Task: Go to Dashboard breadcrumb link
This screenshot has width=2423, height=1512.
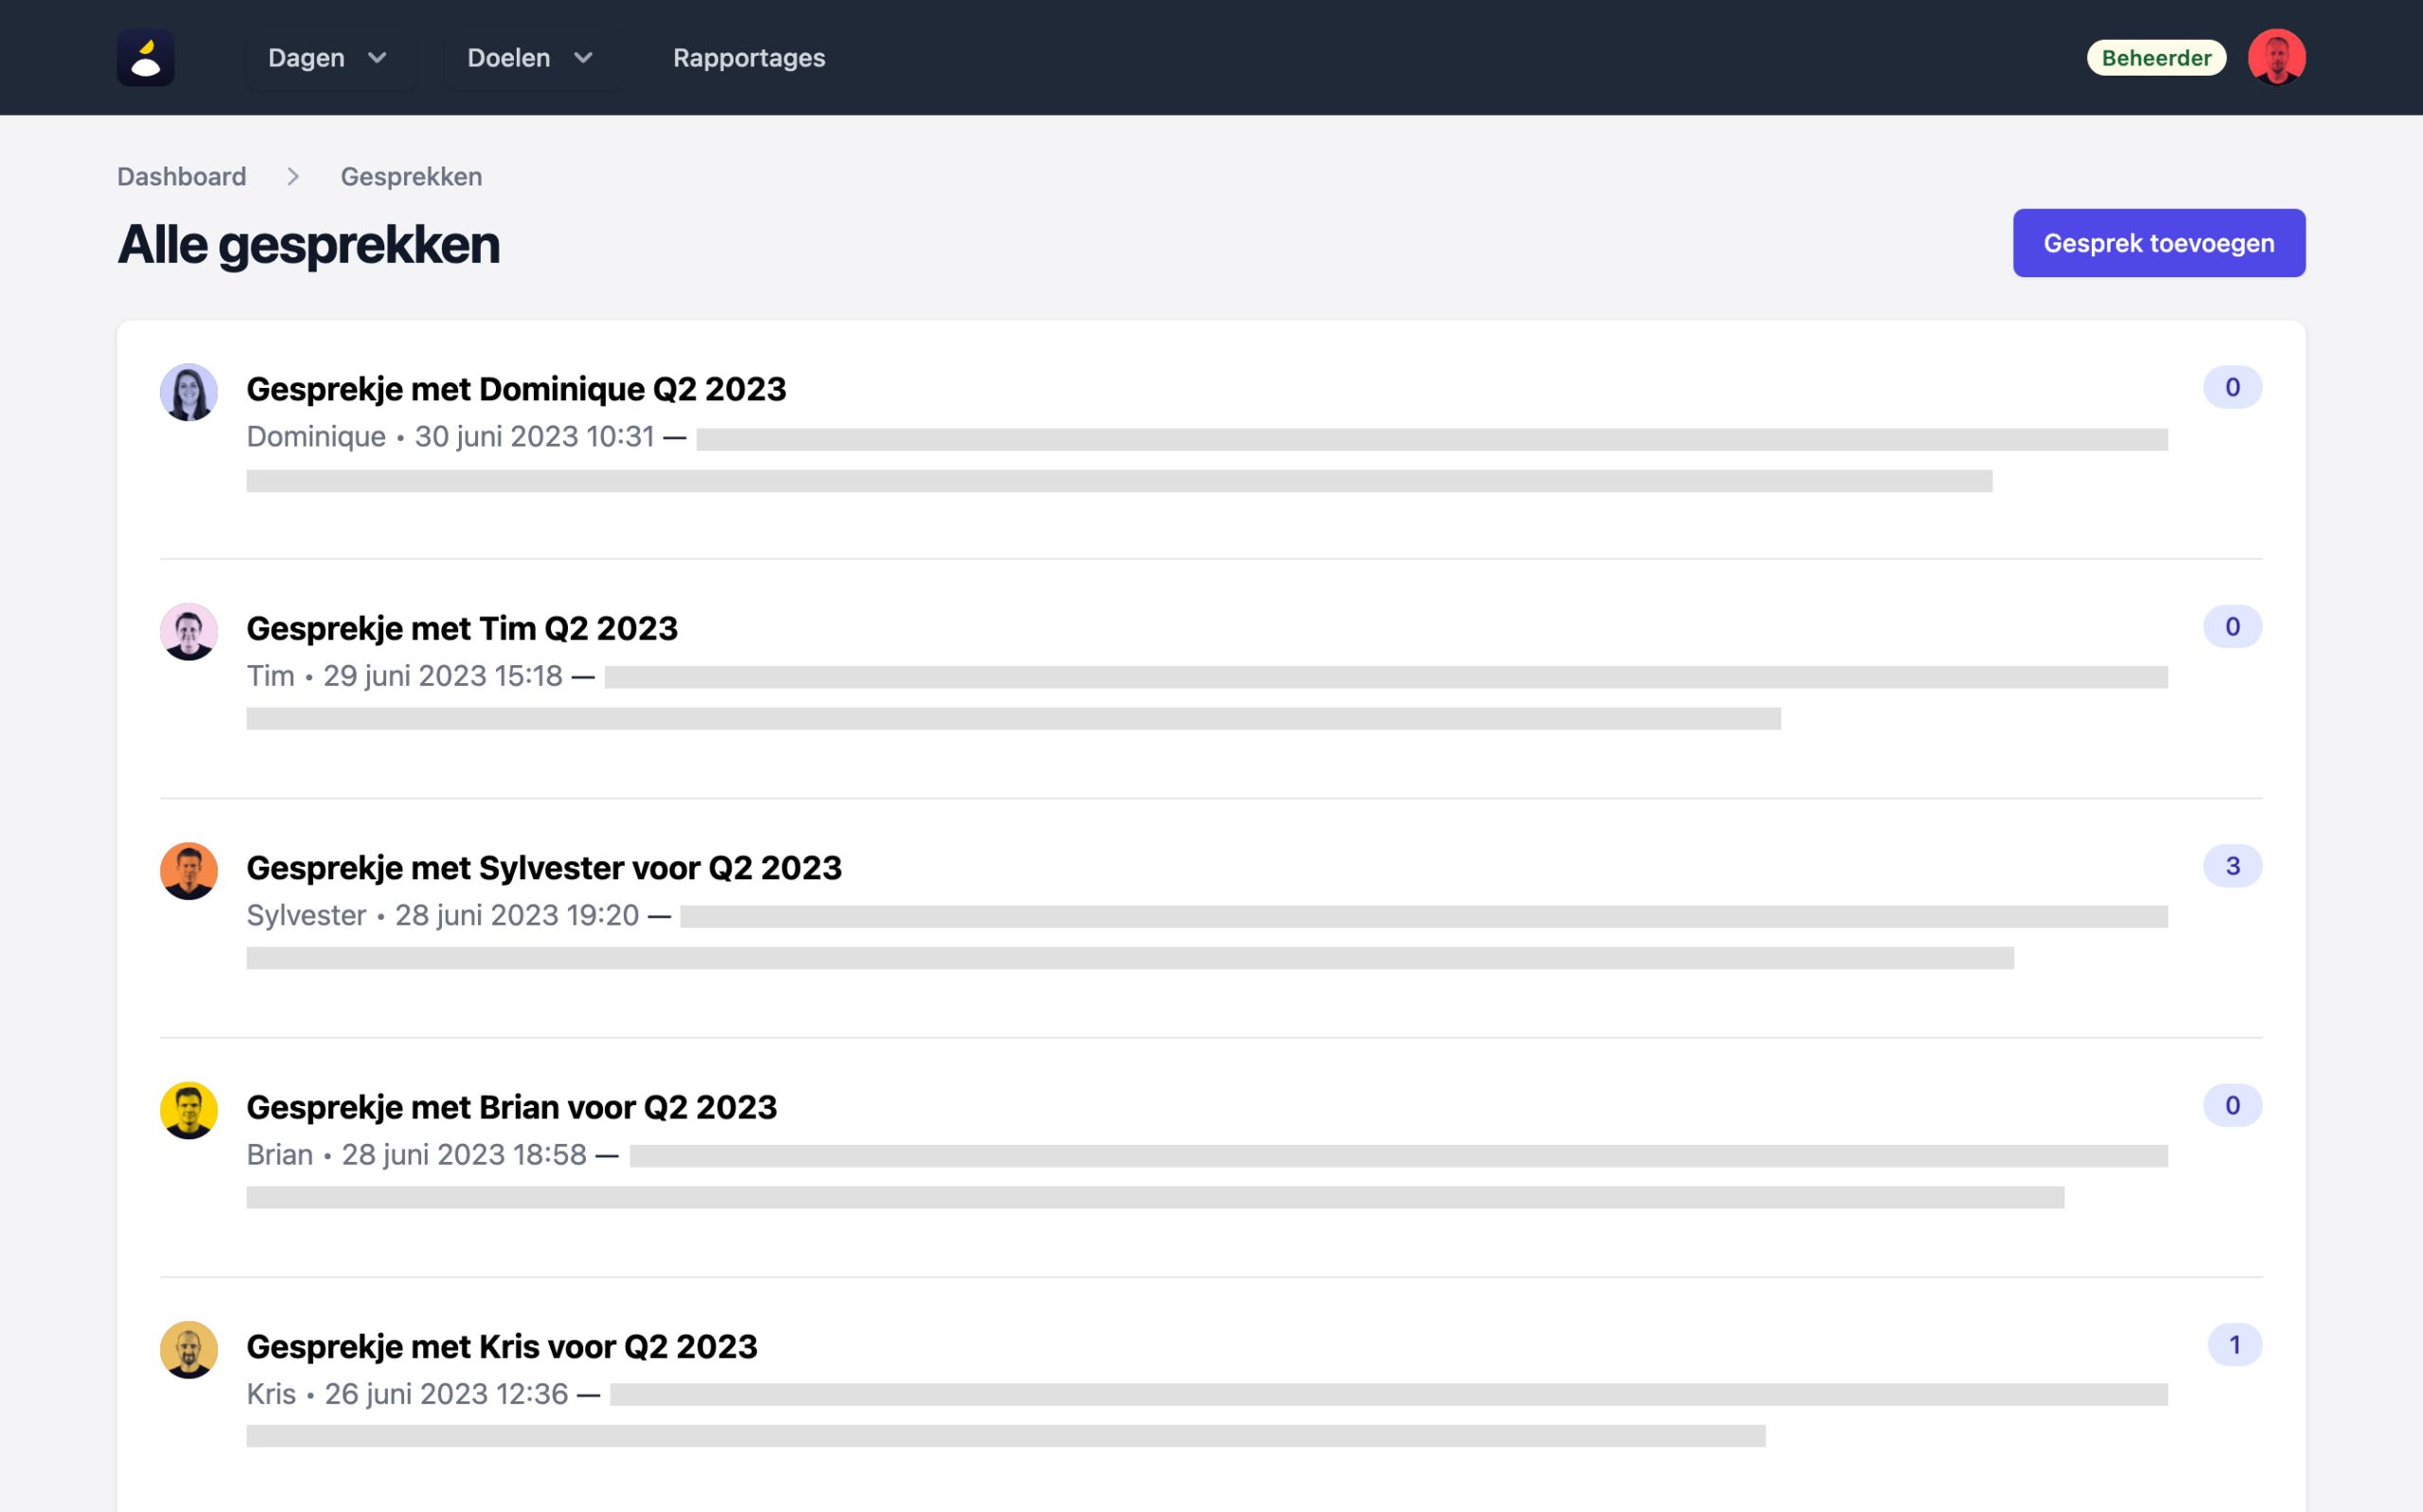Action: pyautogui.click(x=181, y=177)
